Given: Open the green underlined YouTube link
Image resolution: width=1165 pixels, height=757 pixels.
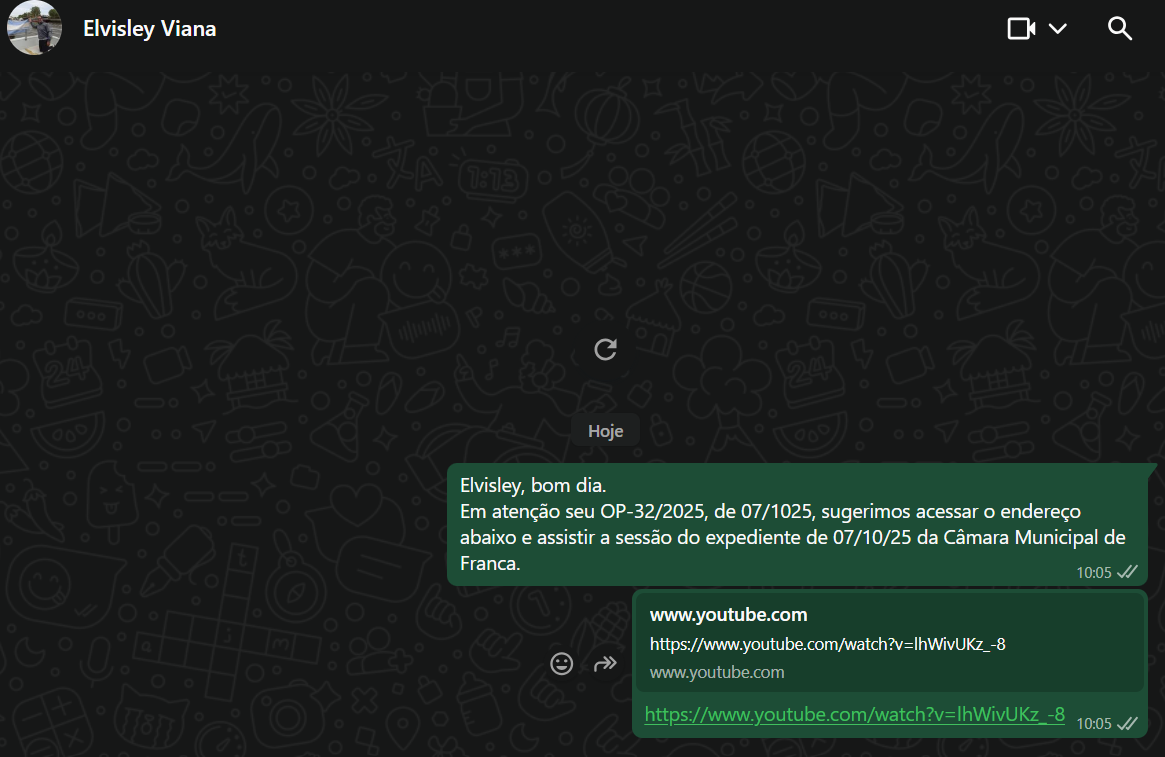Looking at the screenshot, I should coord(854,714).
